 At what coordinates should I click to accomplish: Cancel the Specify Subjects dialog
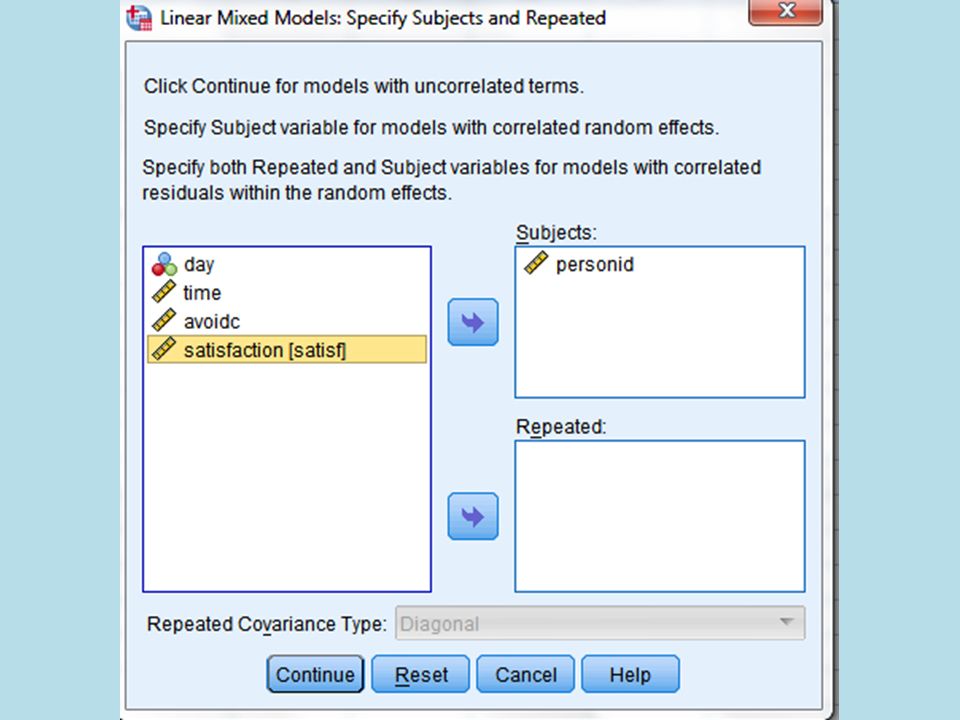525,674
